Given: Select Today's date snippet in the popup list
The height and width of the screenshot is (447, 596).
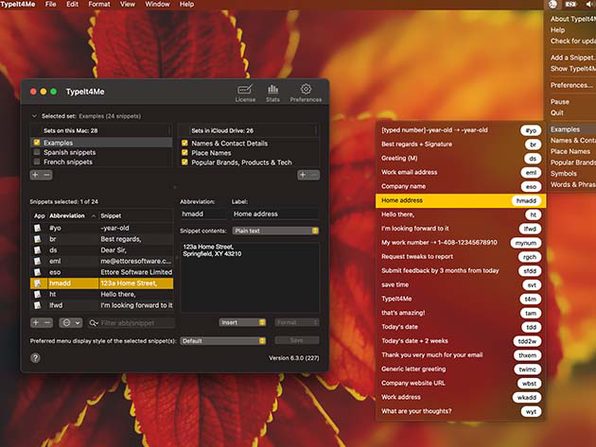Looking at the screenshot, I should (461, 327).
